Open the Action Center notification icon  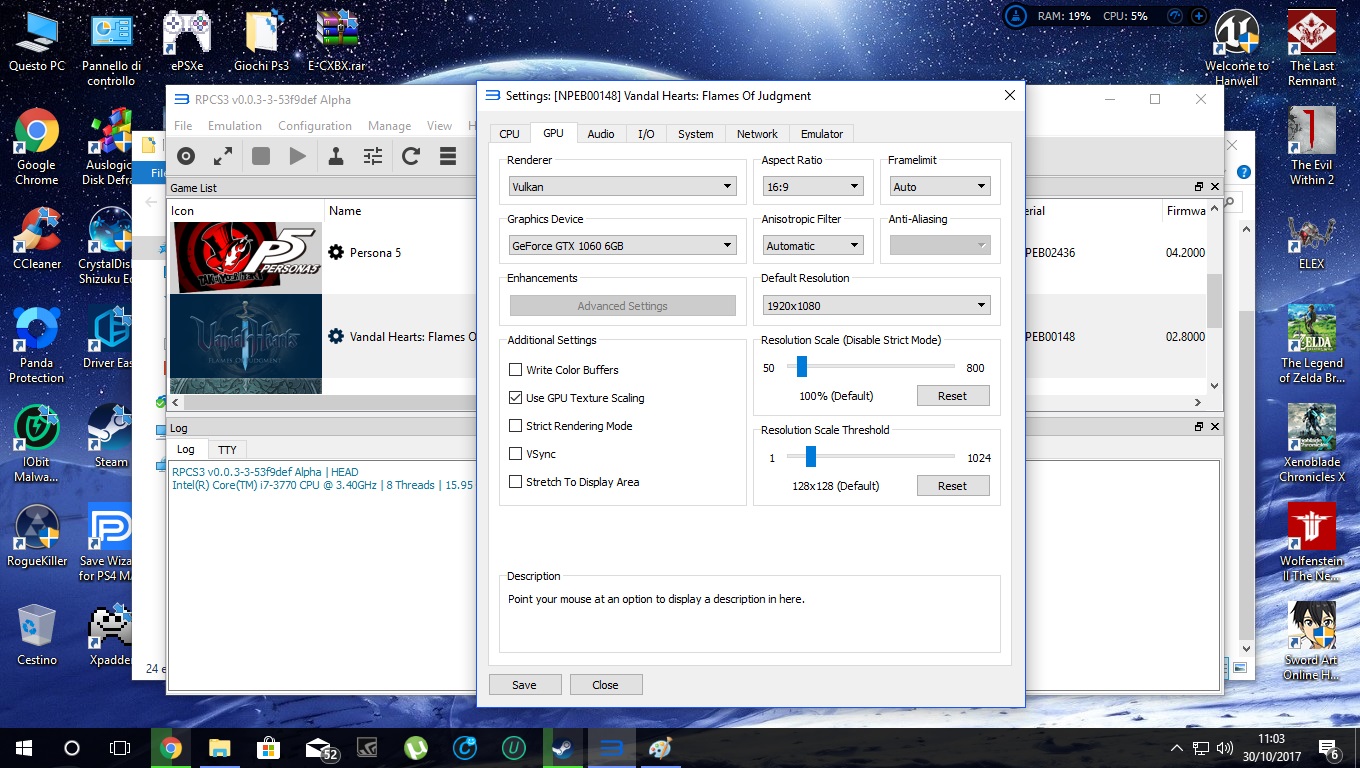click(1330, 747)
